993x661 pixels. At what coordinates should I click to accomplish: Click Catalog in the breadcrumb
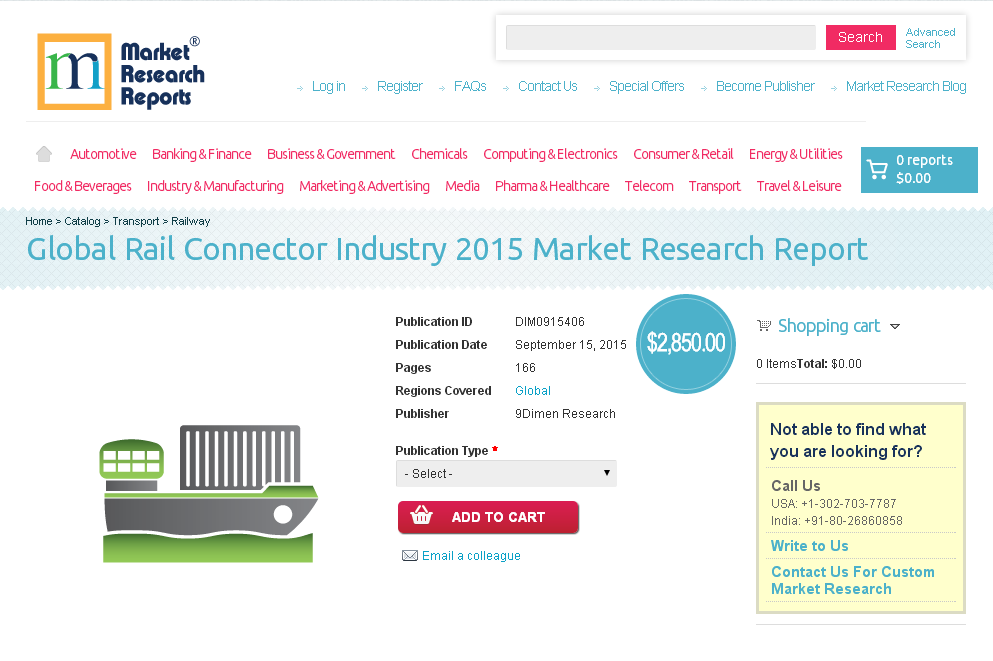point(82,221)
